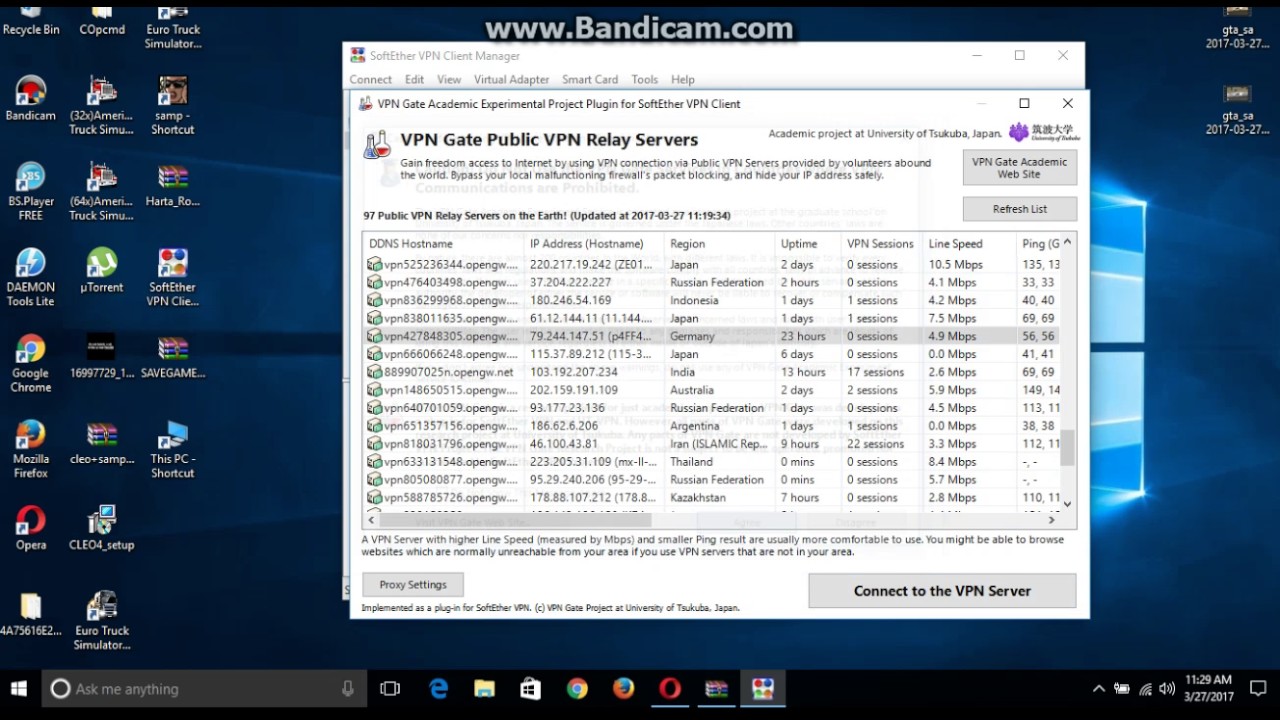The width and height of the screenshot is (1280, 720).
Task: Open the Tools menu
Action: [645, 79]
